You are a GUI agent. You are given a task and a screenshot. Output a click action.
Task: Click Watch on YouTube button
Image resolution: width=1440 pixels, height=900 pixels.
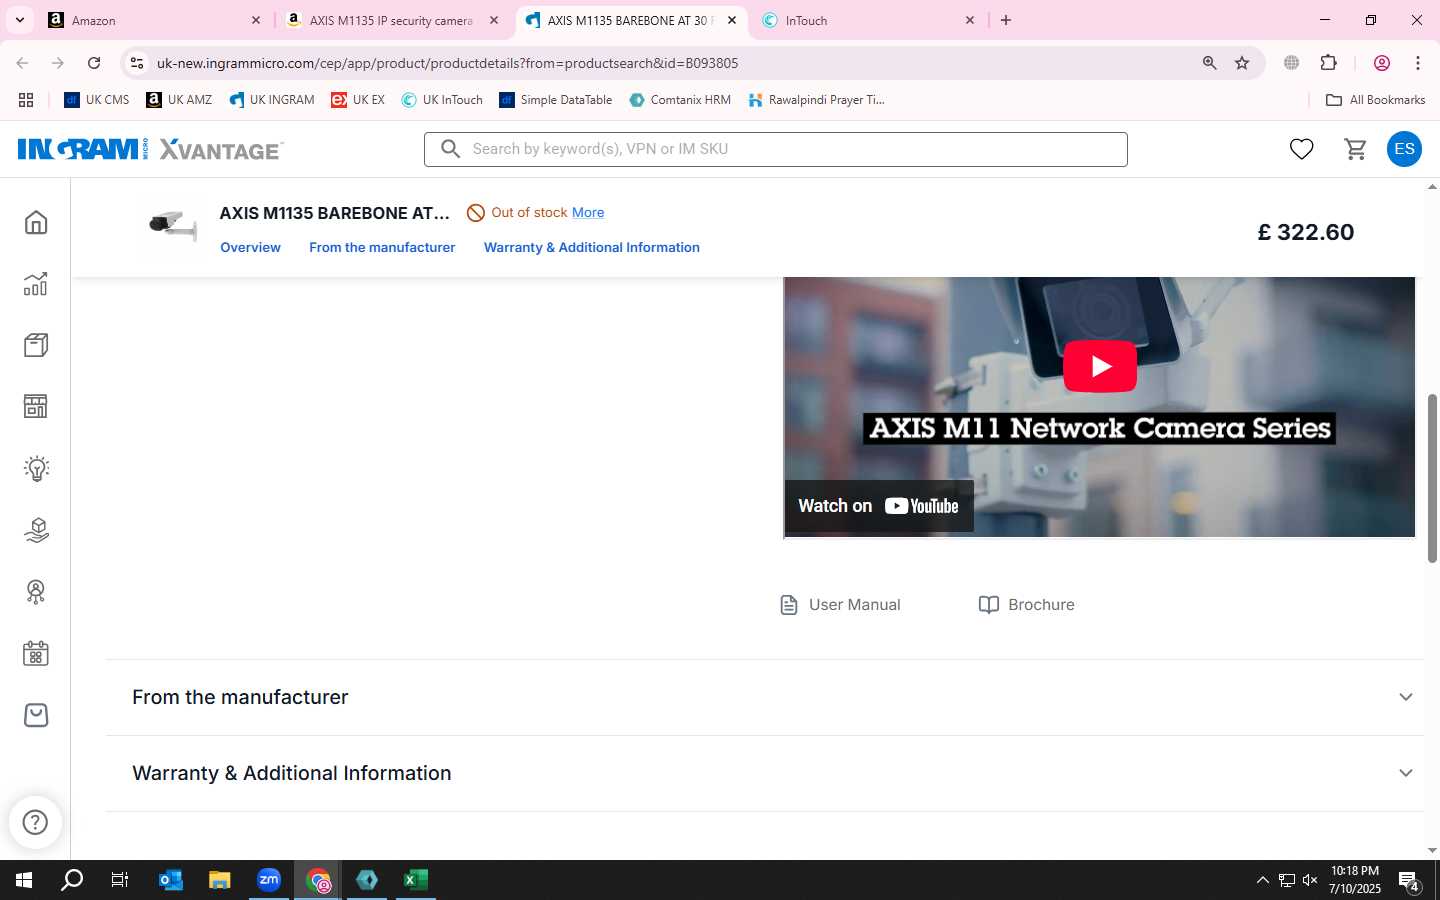tap(879, 506)
